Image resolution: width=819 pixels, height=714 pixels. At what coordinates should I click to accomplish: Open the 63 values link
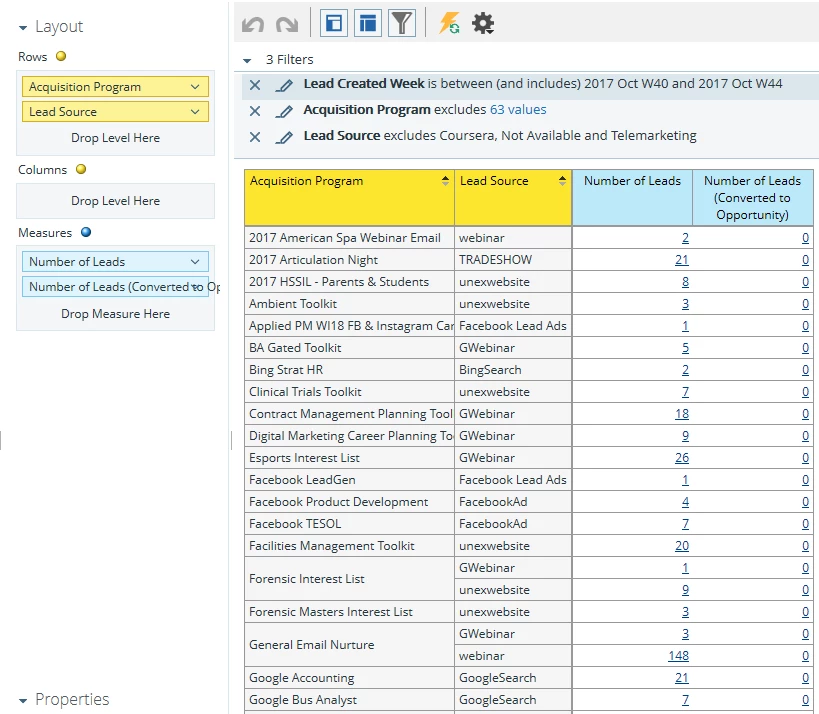click(518, 110)
